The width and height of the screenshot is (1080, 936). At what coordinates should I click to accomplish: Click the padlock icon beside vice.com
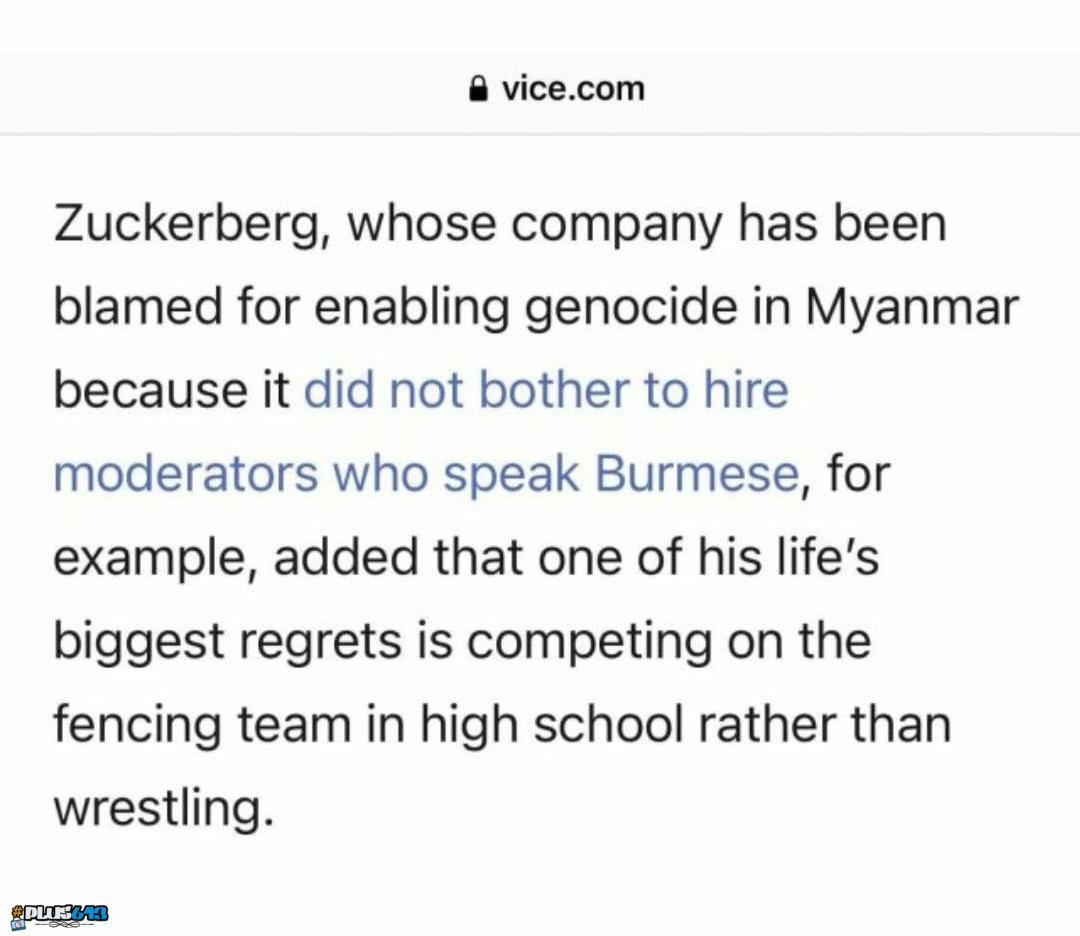pyautogui.click(x=478, y=88)
